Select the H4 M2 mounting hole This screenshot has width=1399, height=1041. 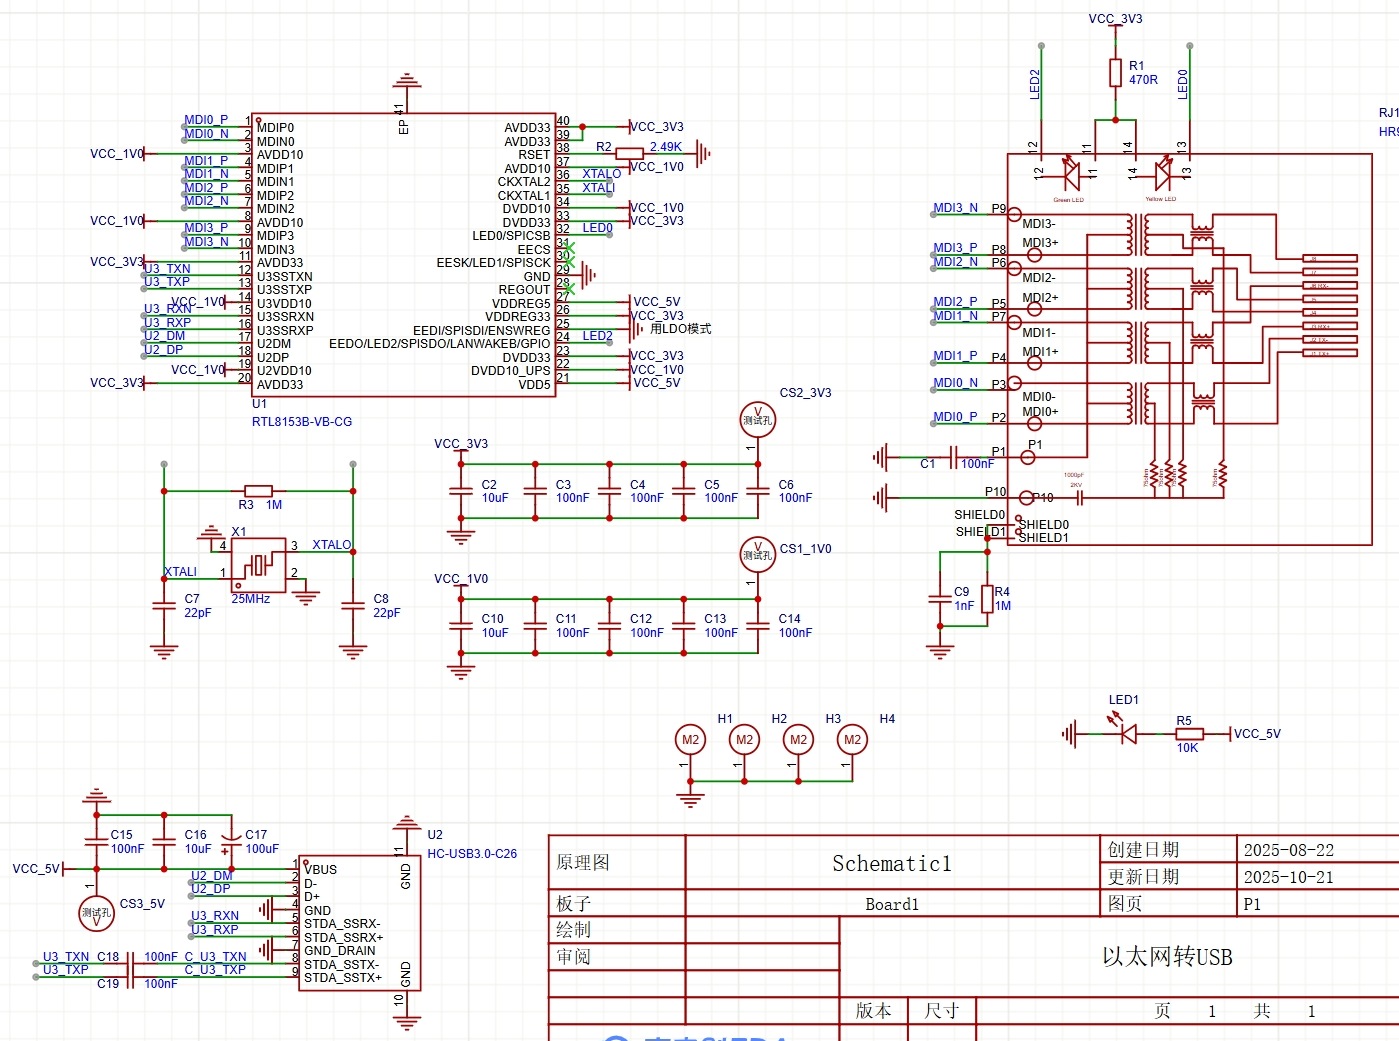click(x=852, y=740)
